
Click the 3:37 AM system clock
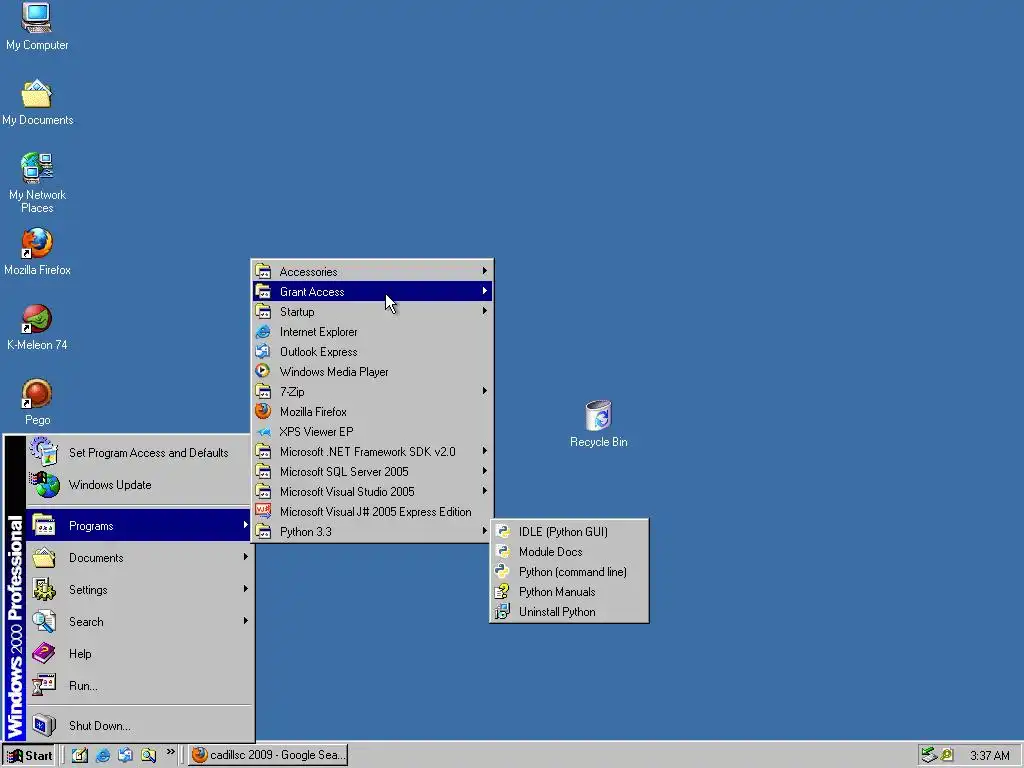coord(989,756)
